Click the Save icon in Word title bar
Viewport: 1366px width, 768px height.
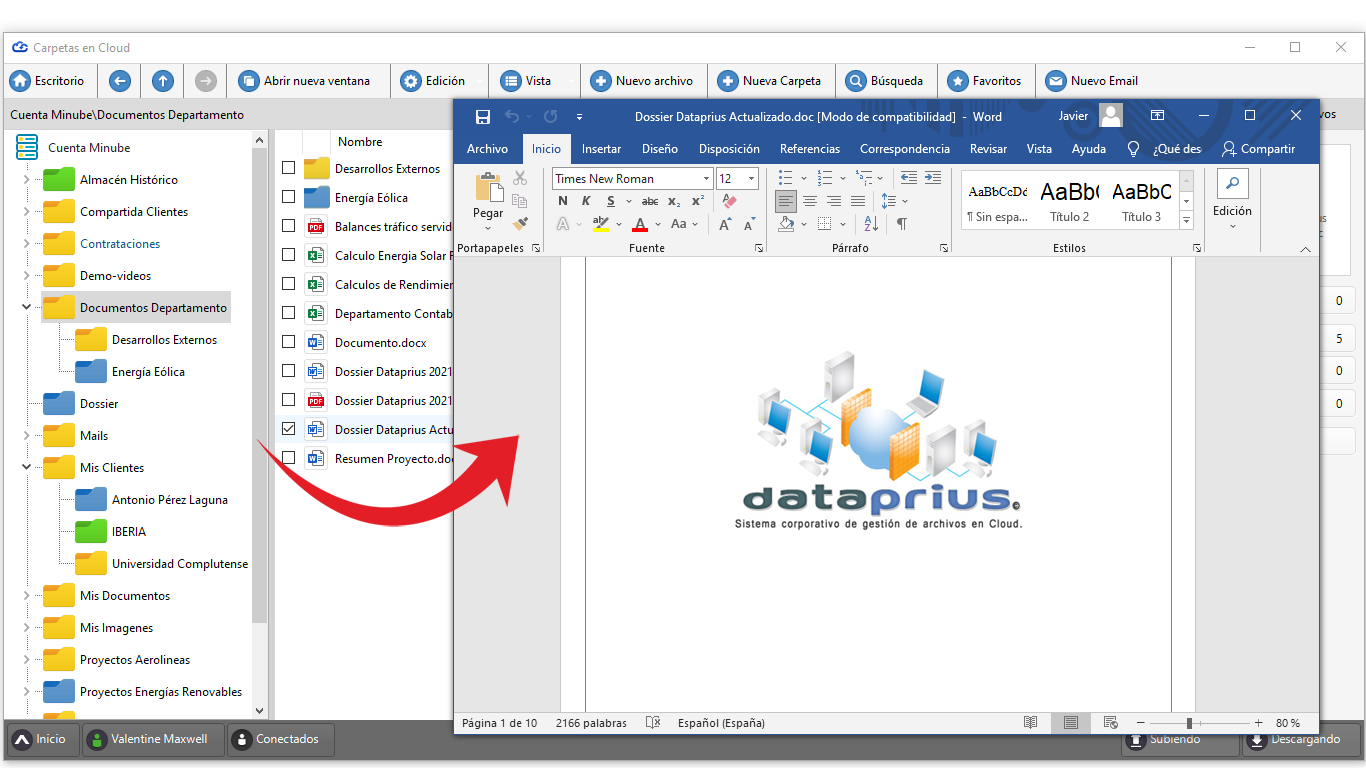(x=483, y=117)
